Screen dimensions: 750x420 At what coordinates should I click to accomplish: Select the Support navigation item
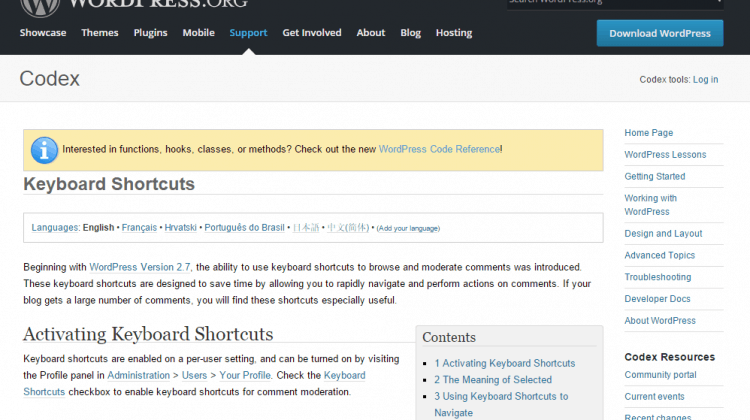click(x=248, y=33)
